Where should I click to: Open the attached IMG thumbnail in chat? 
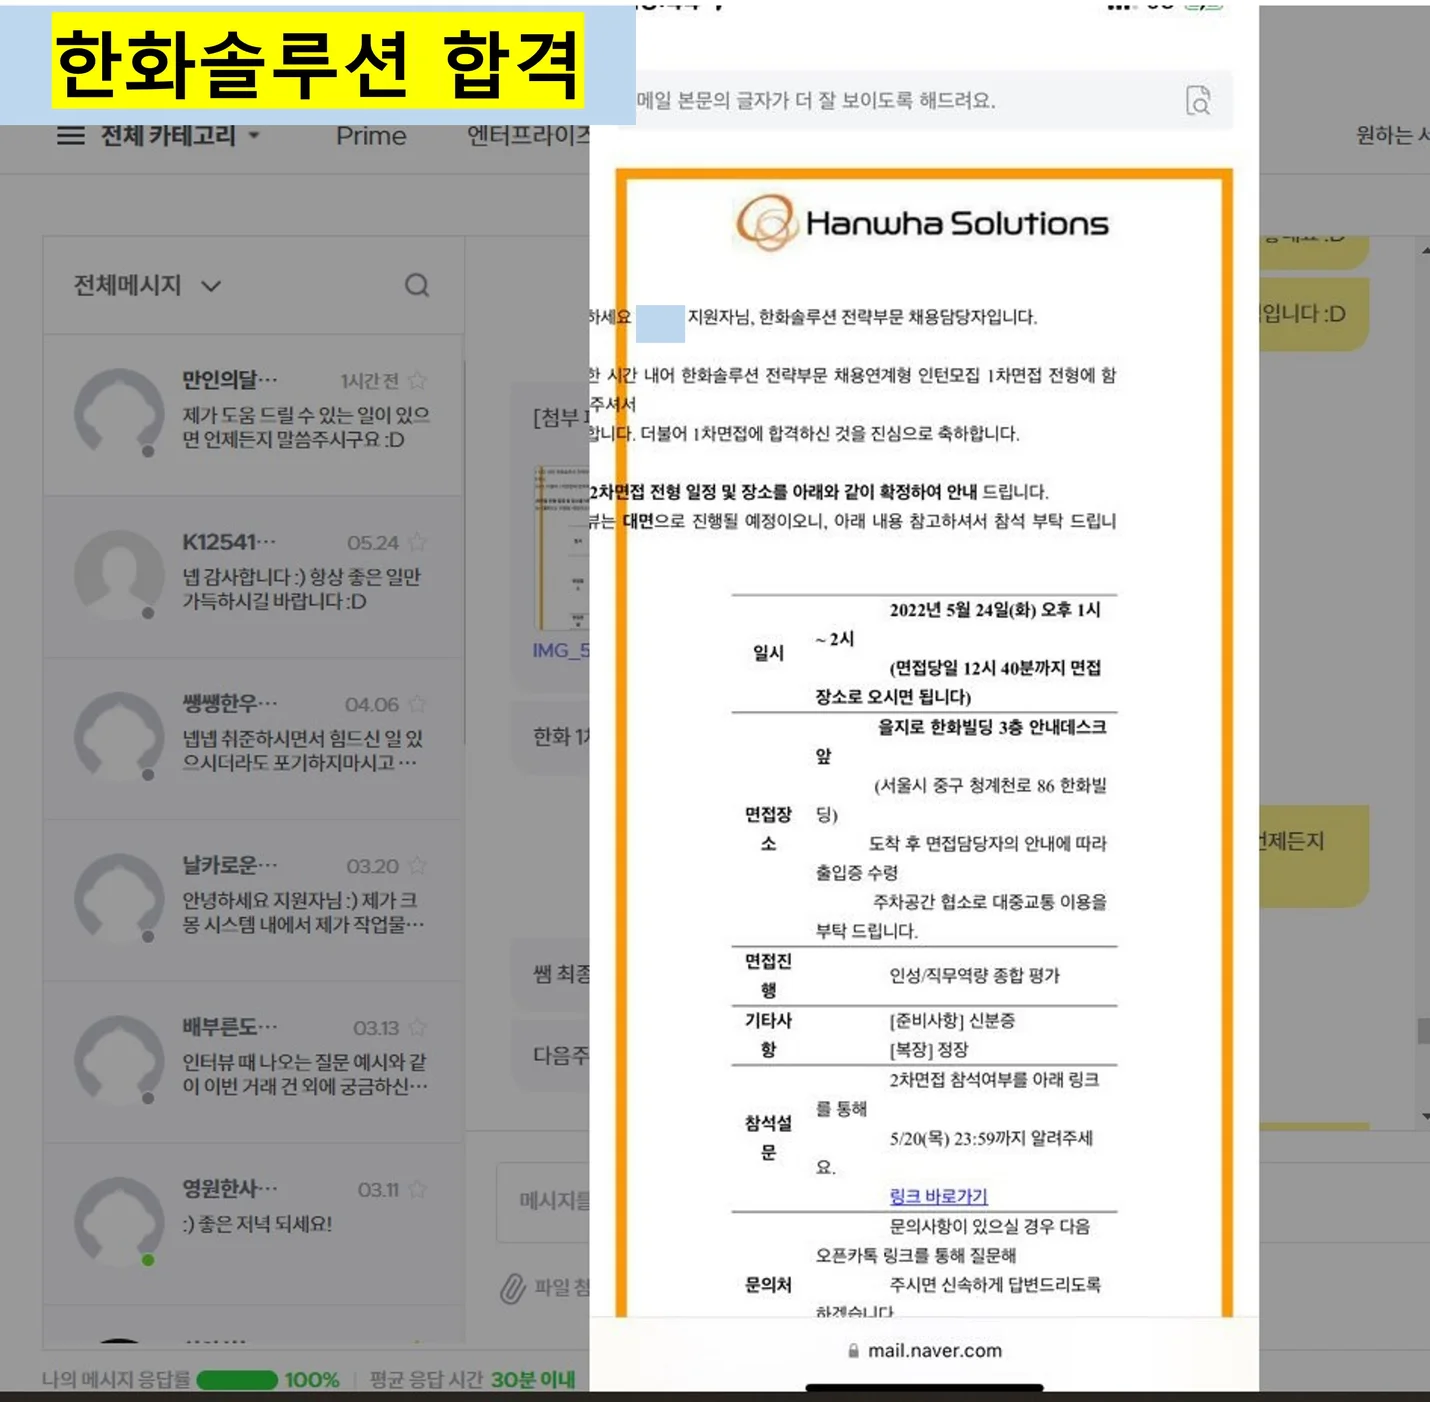point(561,547)
